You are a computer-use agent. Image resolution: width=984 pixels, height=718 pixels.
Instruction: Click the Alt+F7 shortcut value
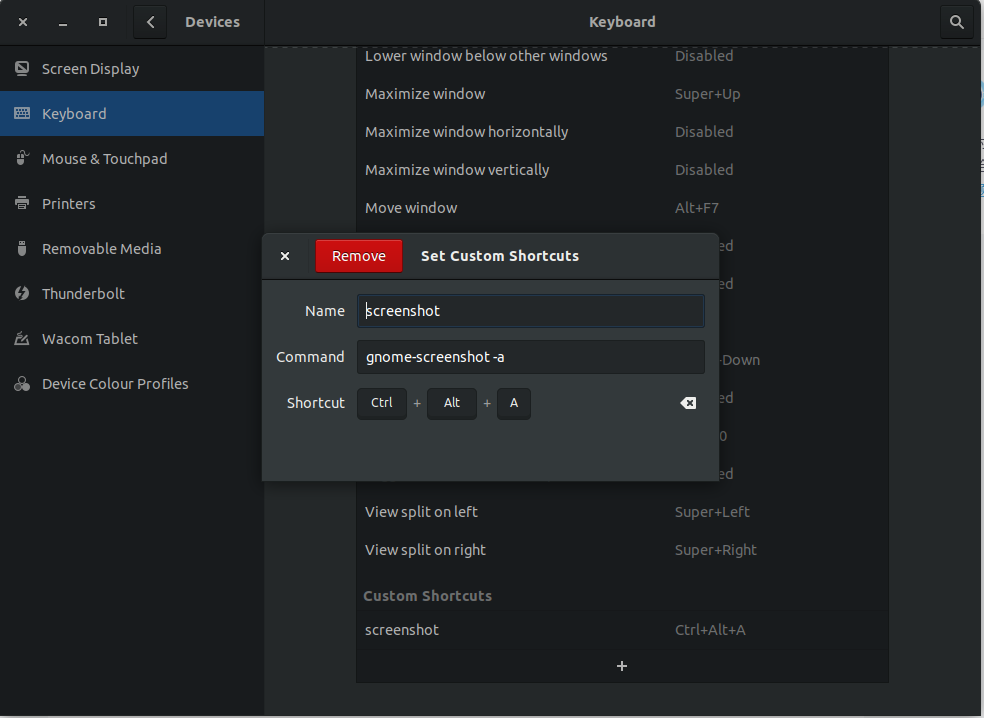[x=697, y=208]
